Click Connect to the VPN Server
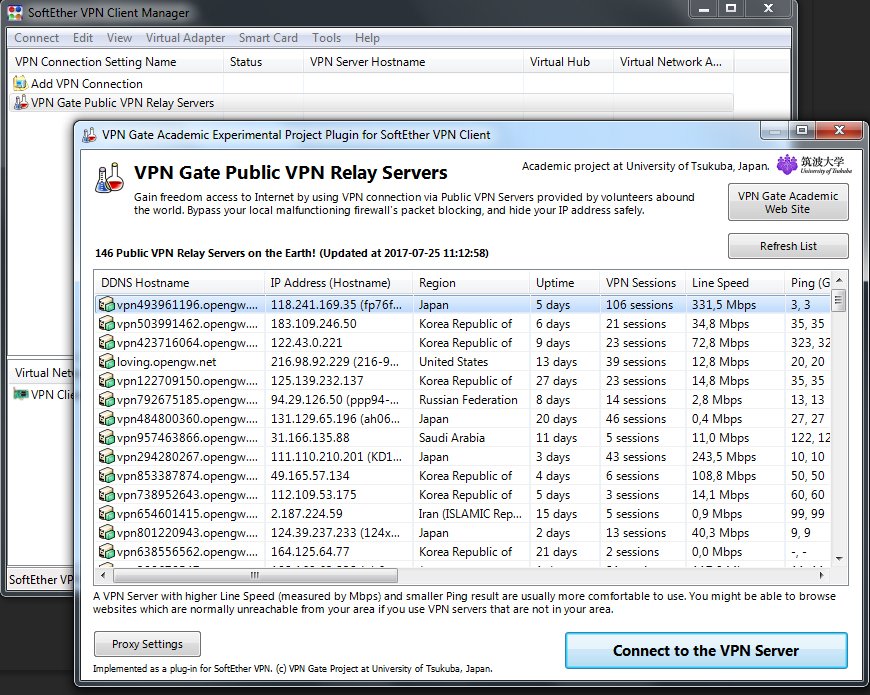This screenshot has width=870, height=695. pyautogui.click(x=706, y=650)
